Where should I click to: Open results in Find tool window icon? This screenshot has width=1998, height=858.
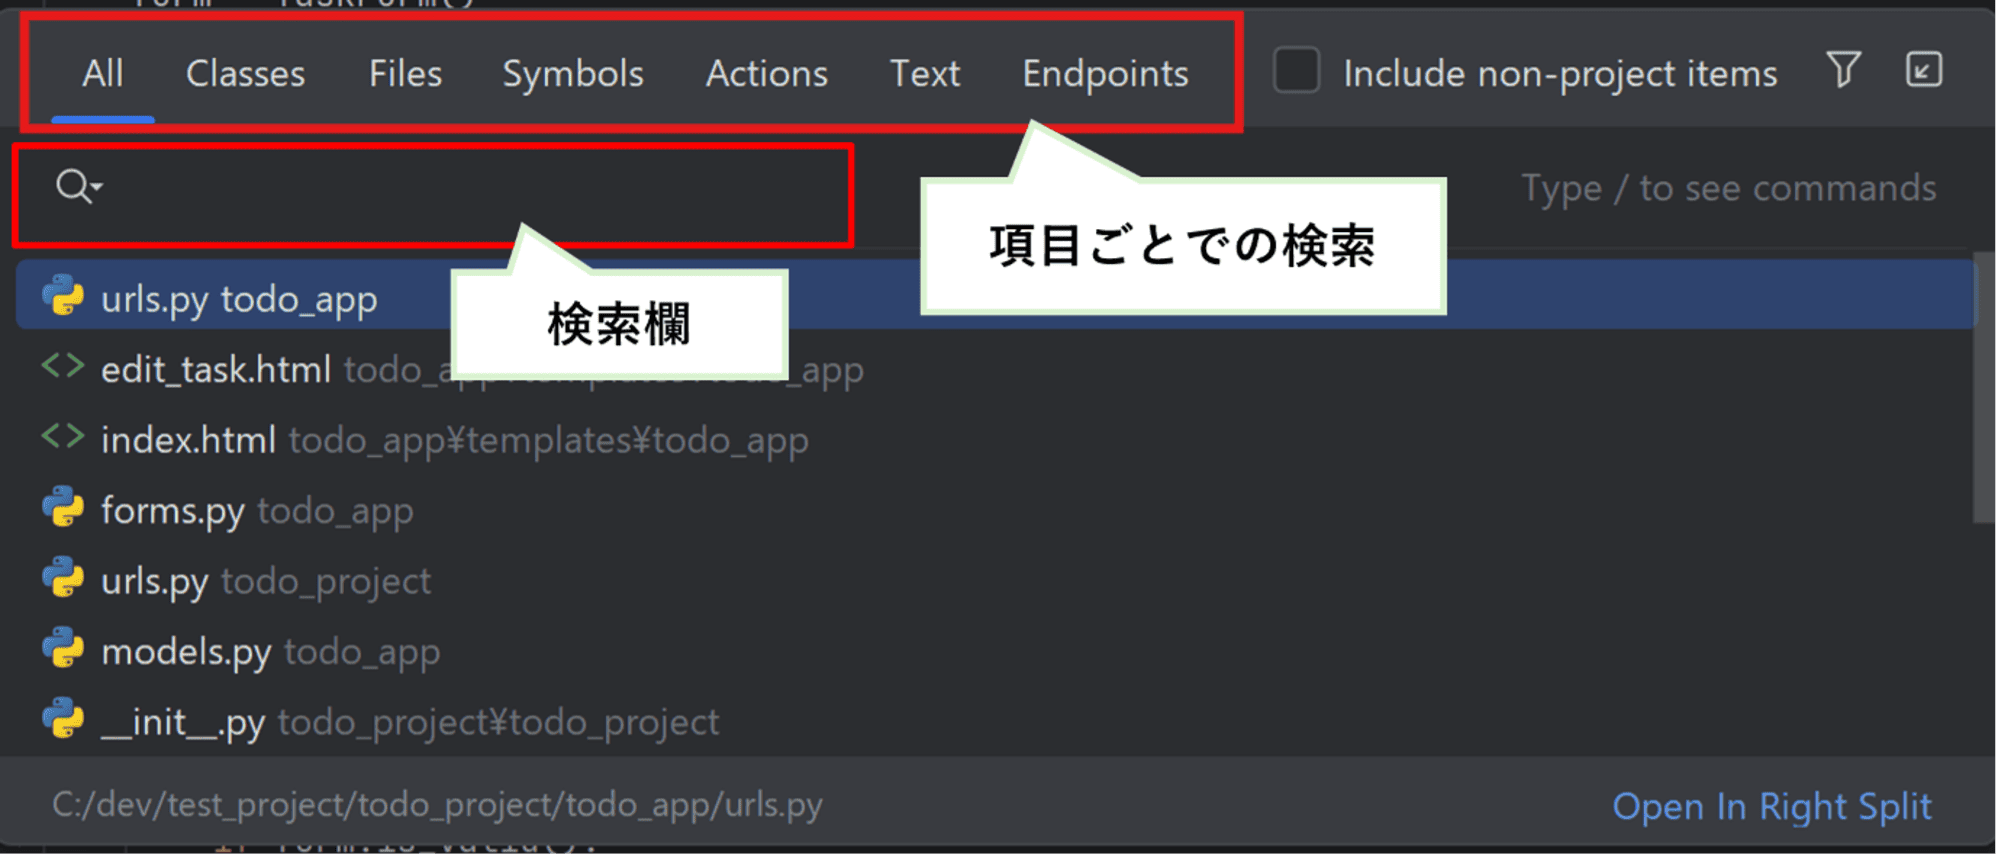pyautogui.click(x=1924, y=70)
